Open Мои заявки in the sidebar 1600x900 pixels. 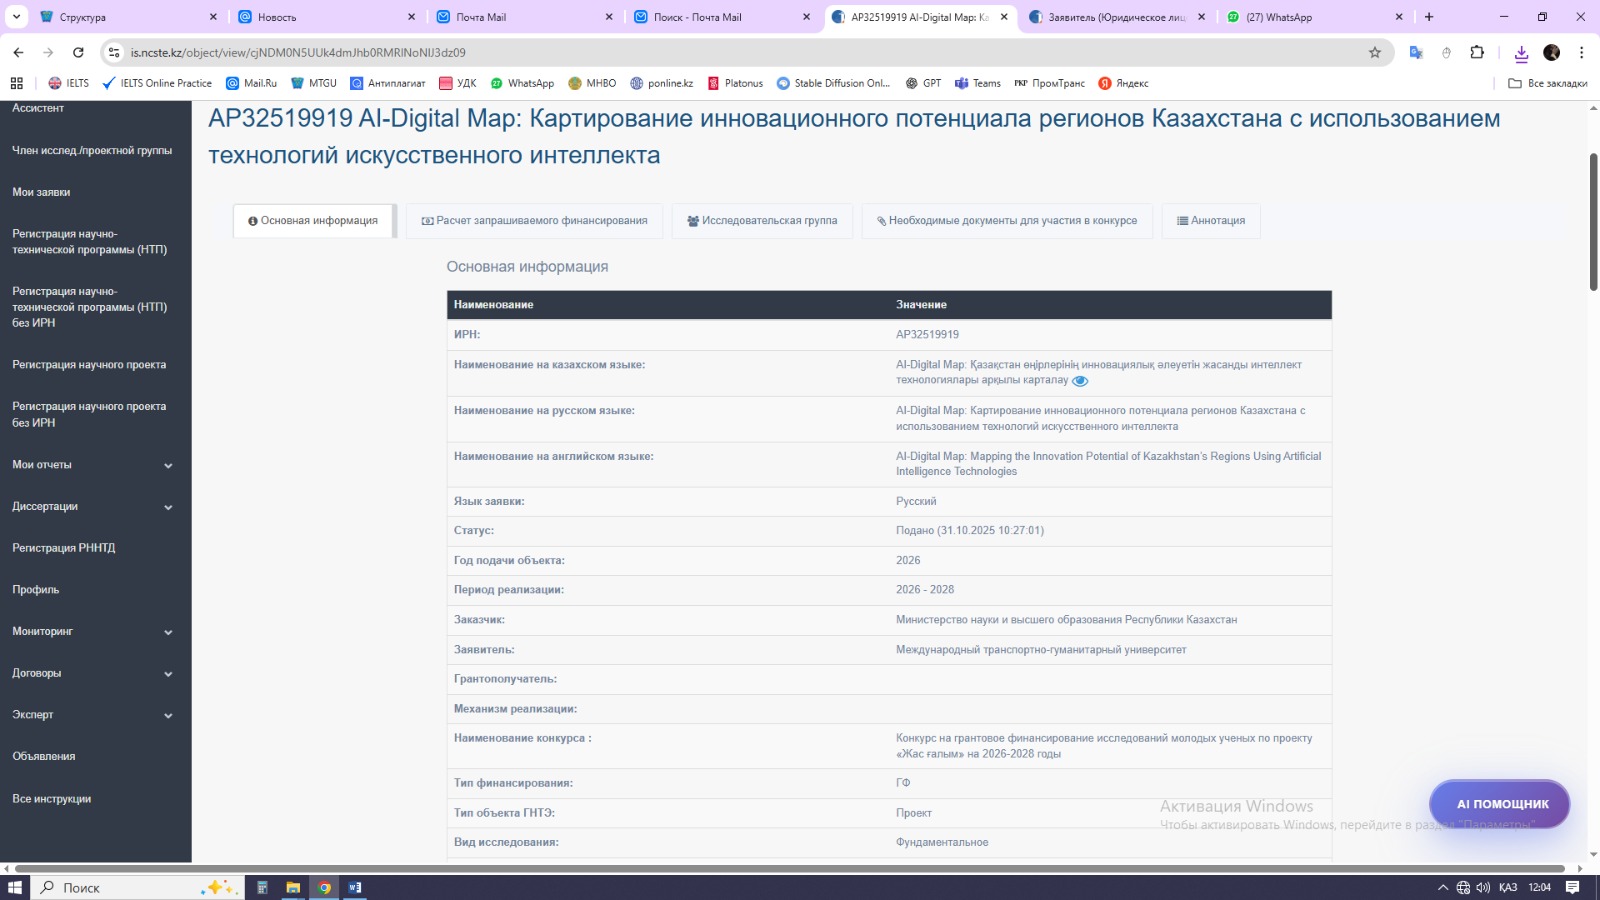tap(41, 192)
